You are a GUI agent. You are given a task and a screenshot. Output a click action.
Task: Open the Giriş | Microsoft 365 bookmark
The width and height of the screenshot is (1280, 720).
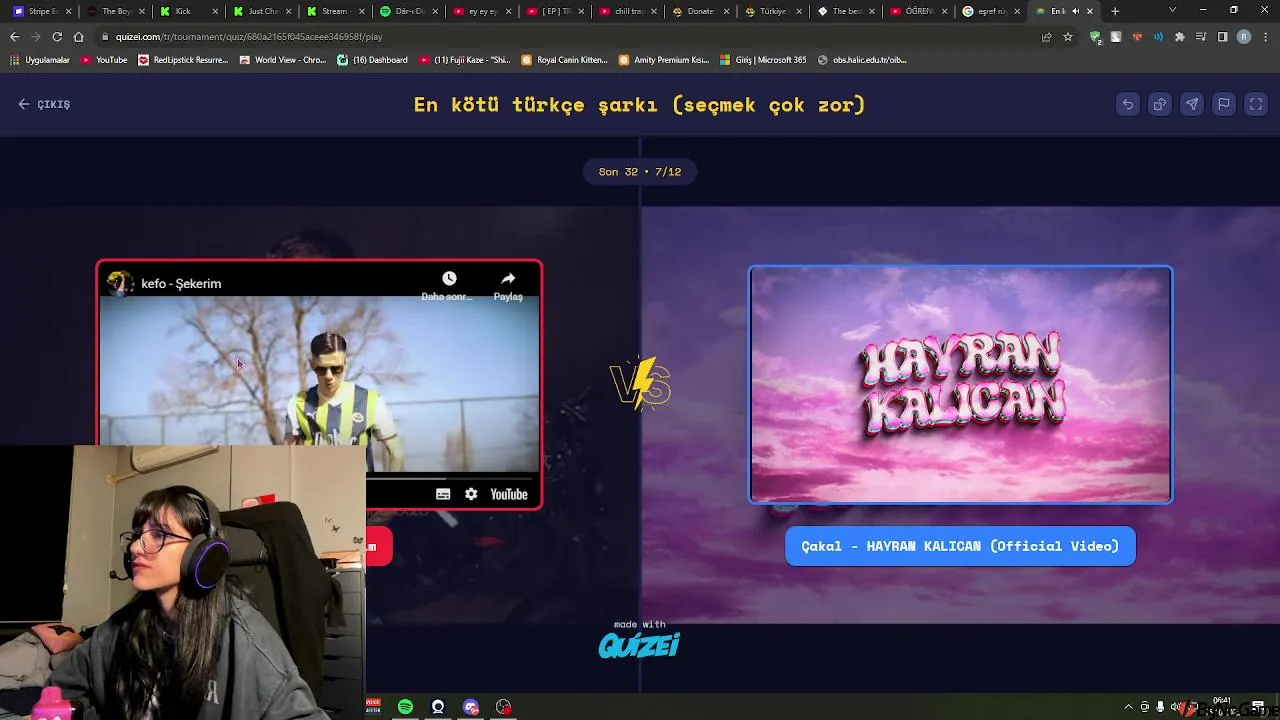[763, 60]
